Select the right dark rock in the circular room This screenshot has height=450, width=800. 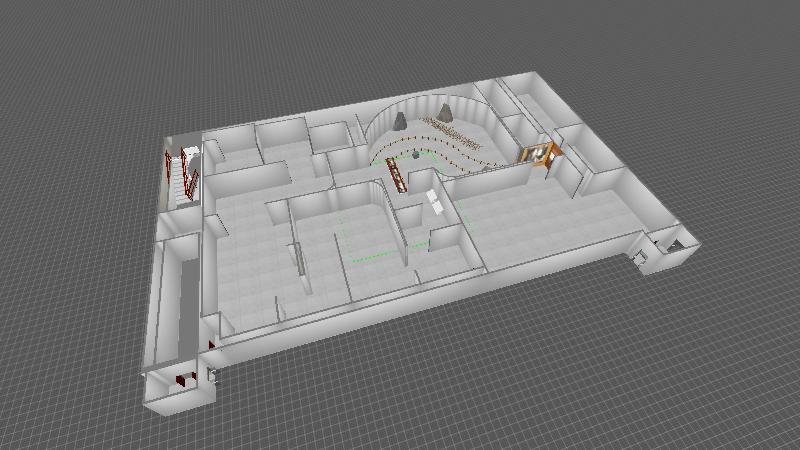[446, 112]
